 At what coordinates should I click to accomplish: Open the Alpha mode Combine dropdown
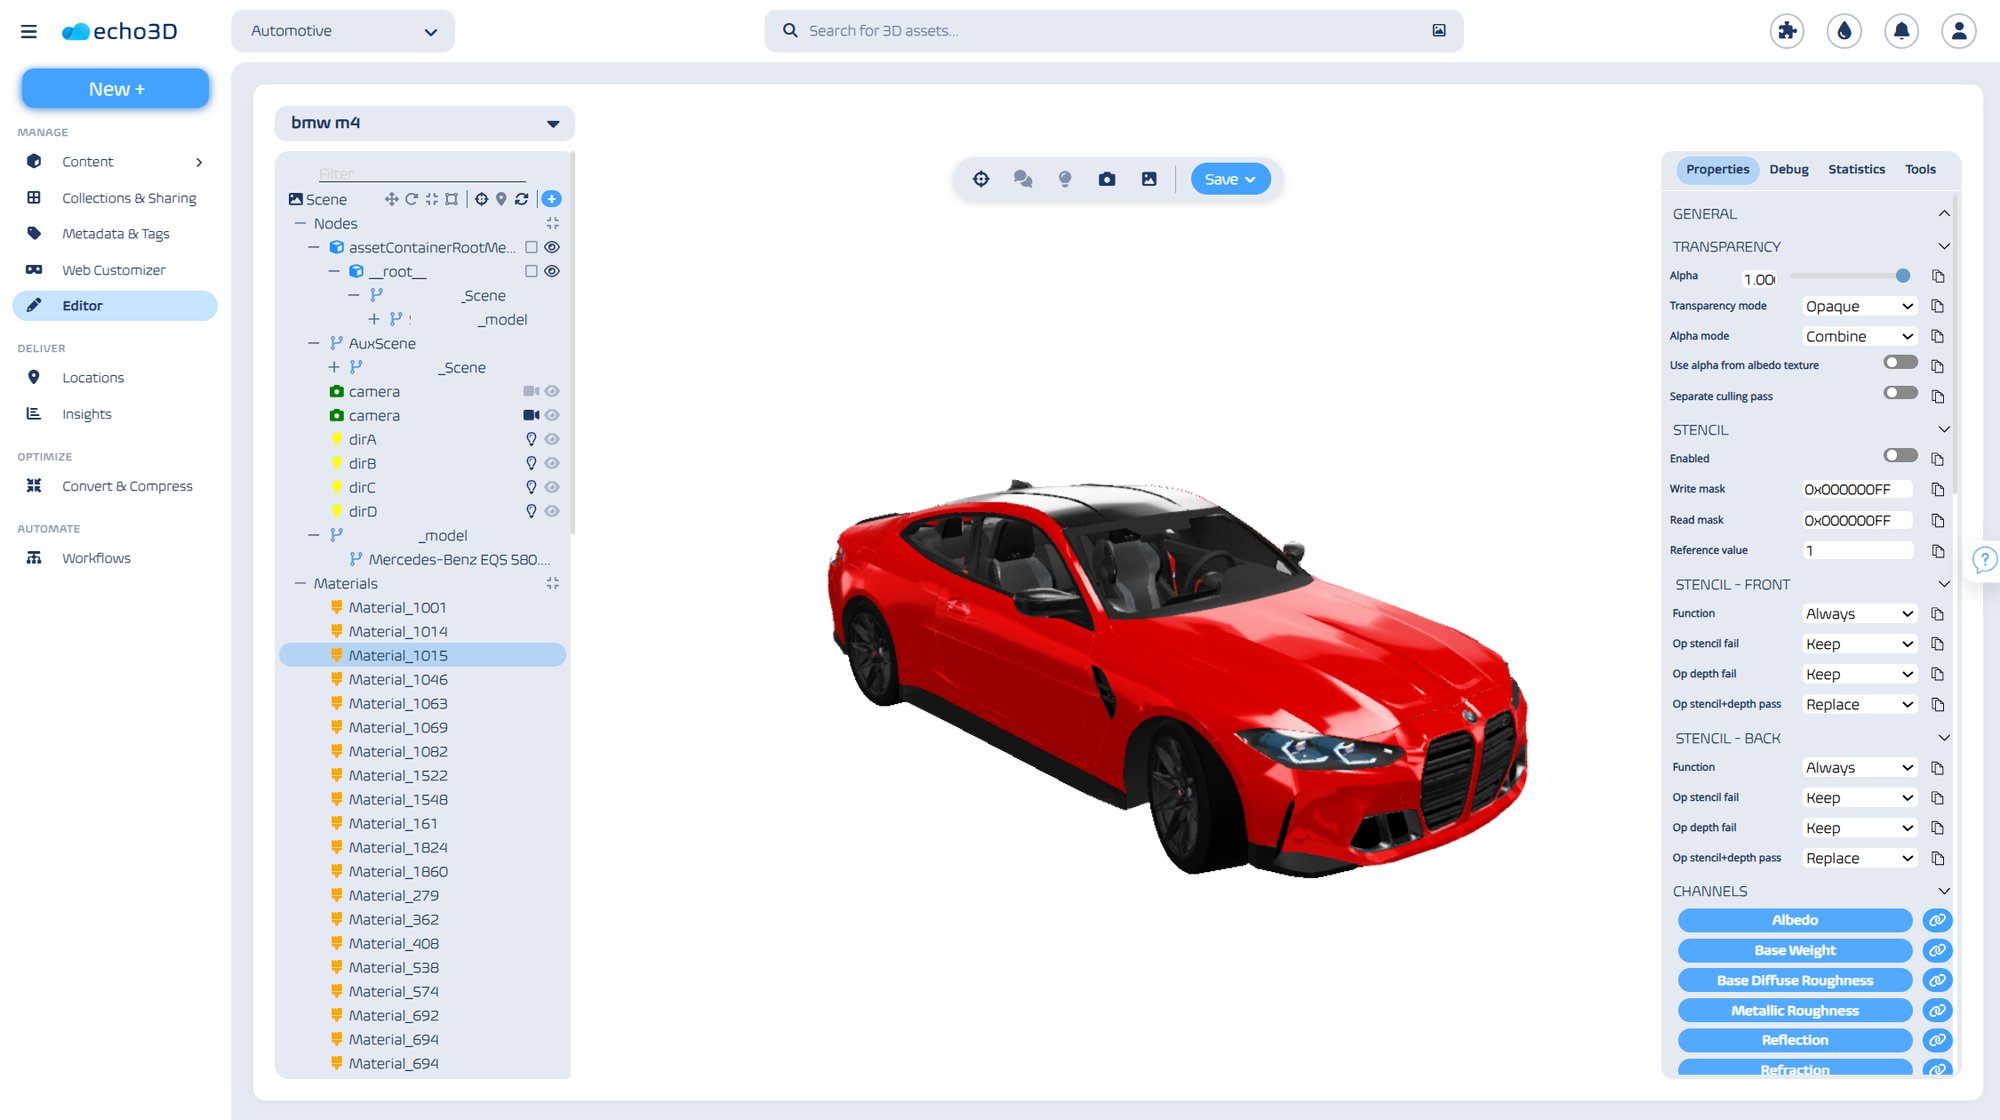1859,336
